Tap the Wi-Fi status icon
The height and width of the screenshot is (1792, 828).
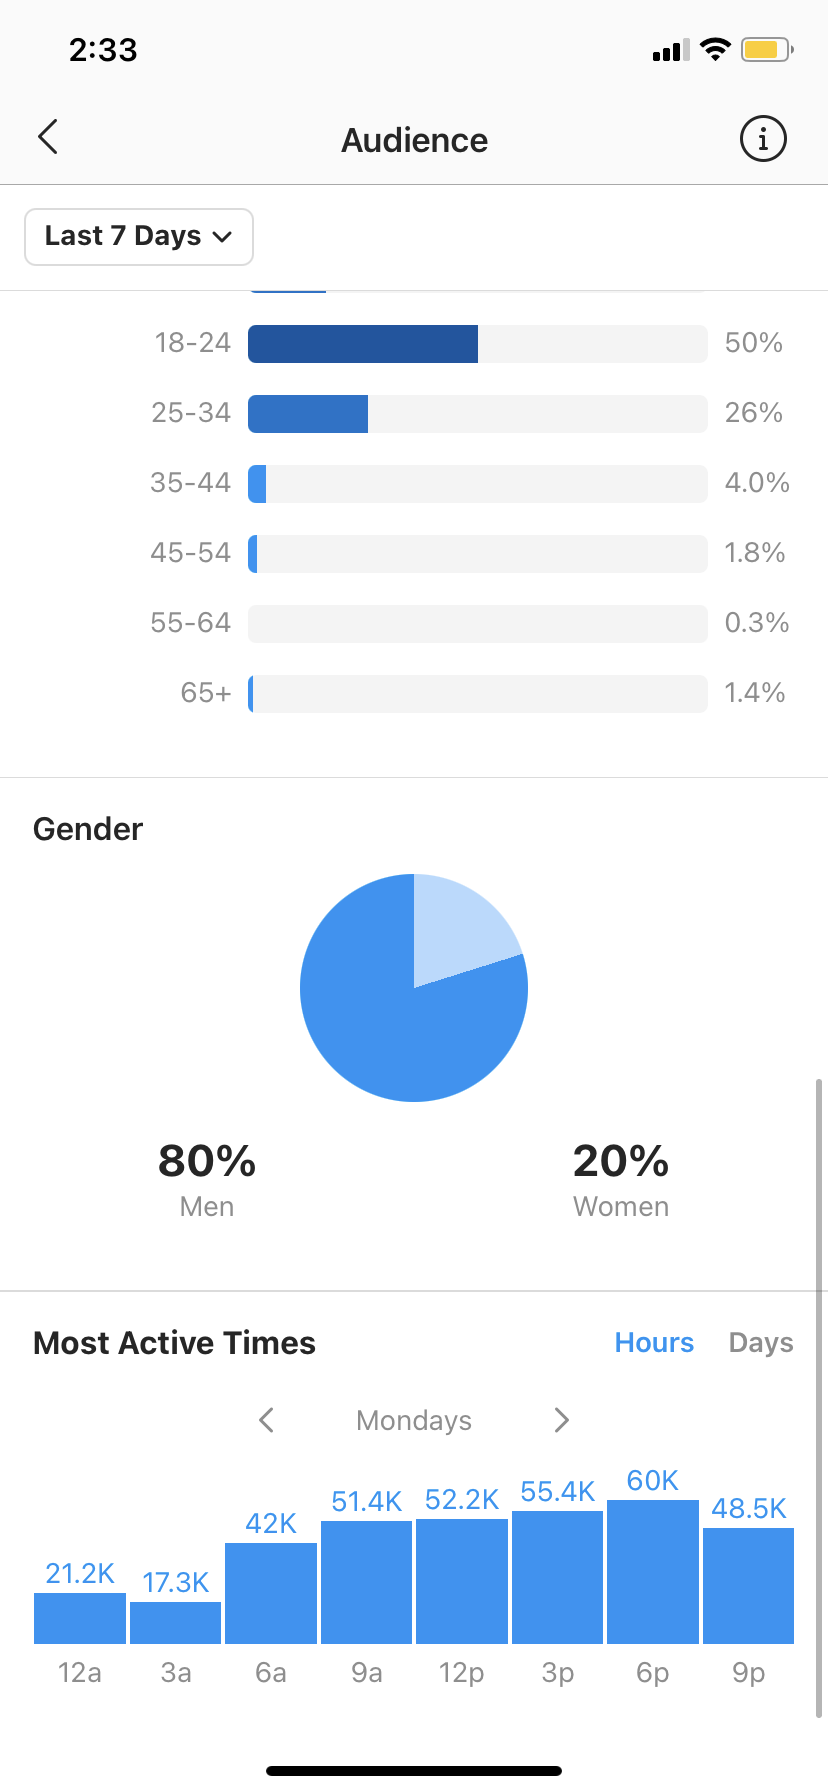point(715,49)
